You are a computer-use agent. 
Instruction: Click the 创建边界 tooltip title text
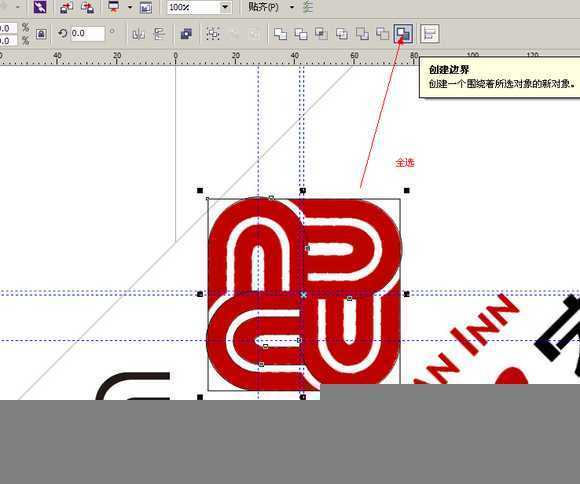449,70
